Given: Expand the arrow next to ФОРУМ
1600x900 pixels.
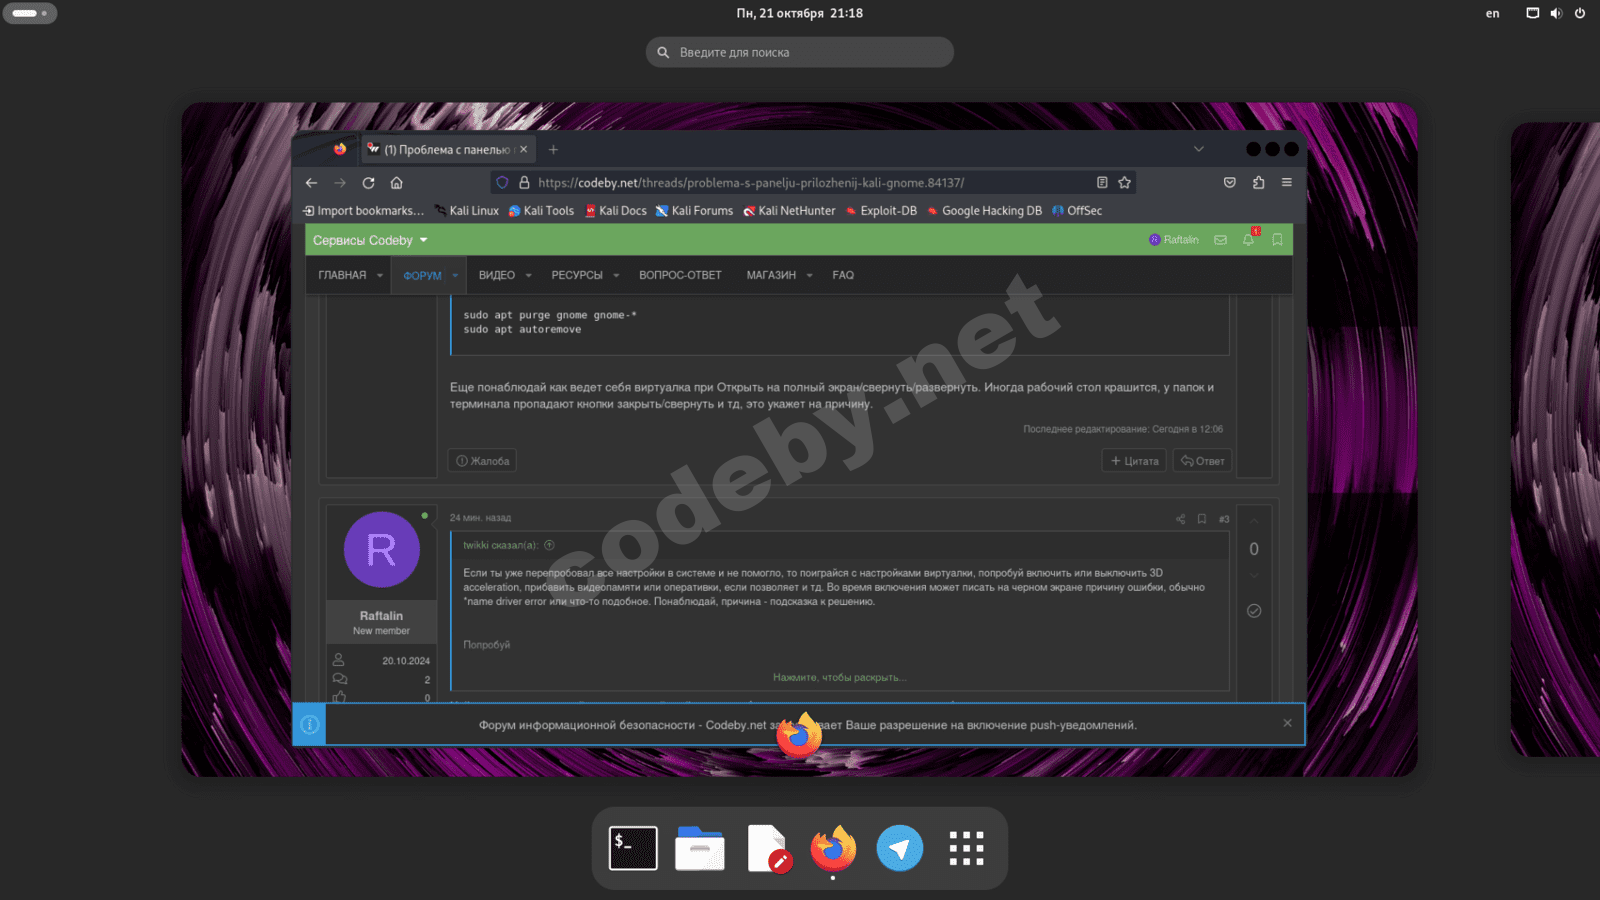Looking at the screenshot, I should tap(455, 276).
